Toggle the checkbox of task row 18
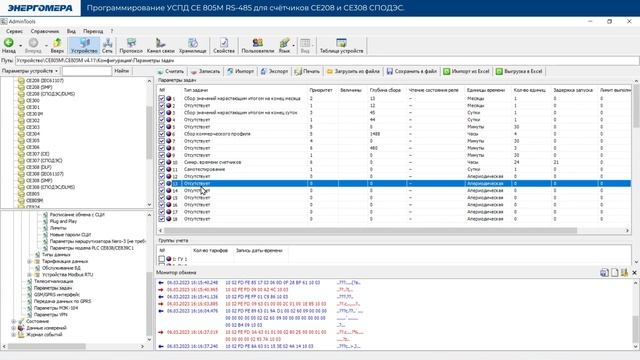 pyautogui.click(x=162, y=219)
